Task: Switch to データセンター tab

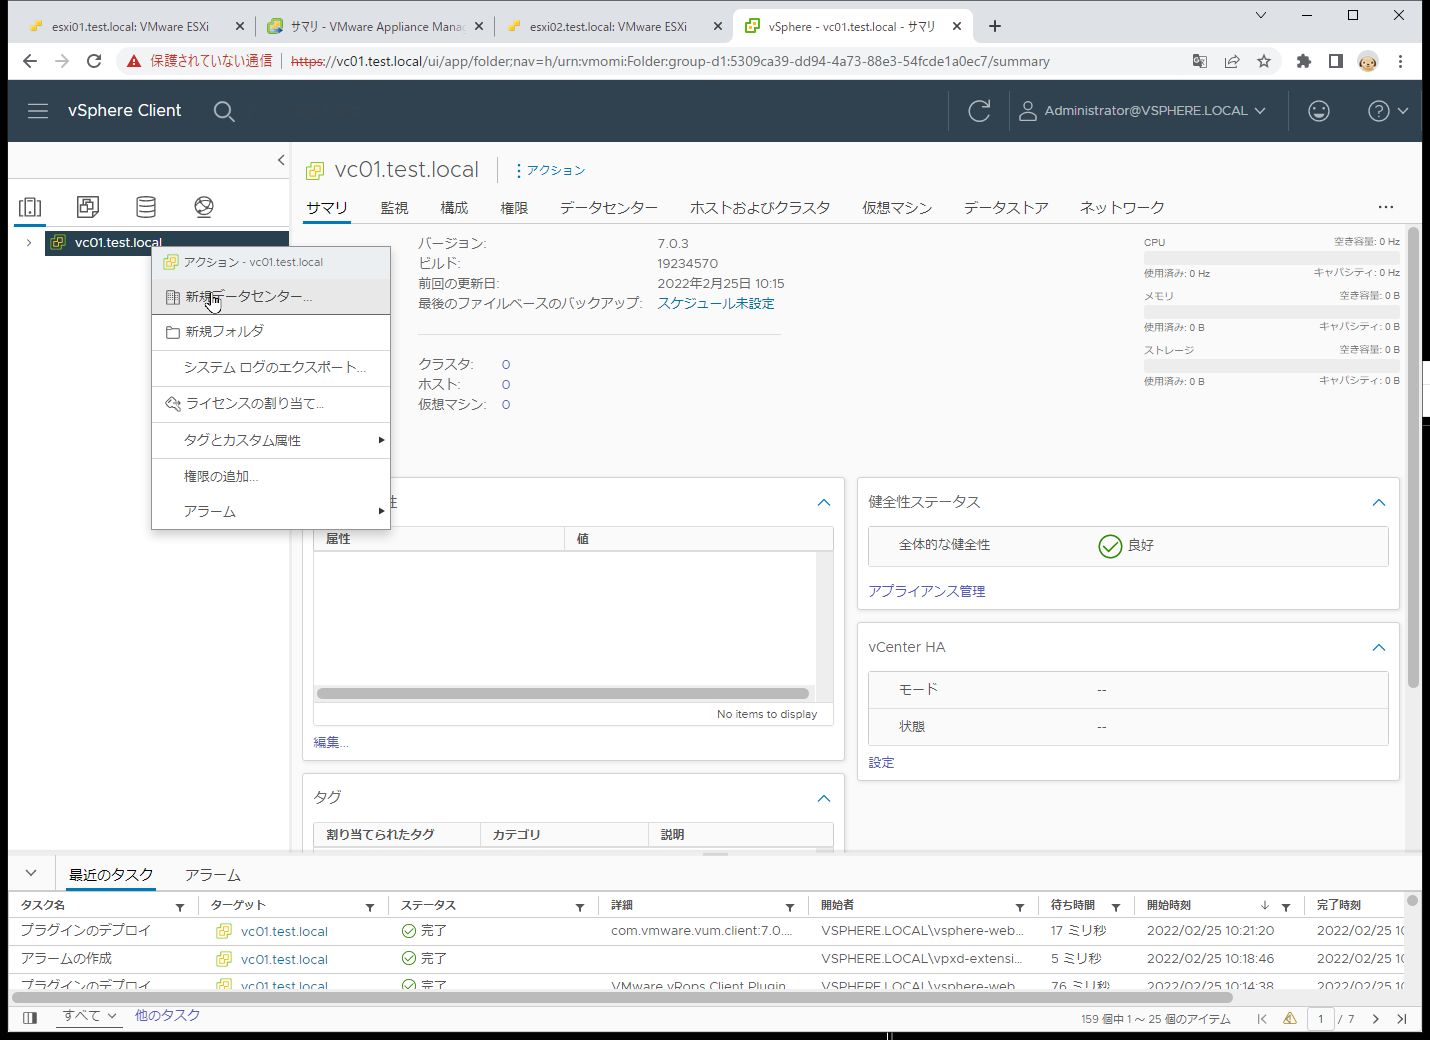Action: click(x=608, y=207)
